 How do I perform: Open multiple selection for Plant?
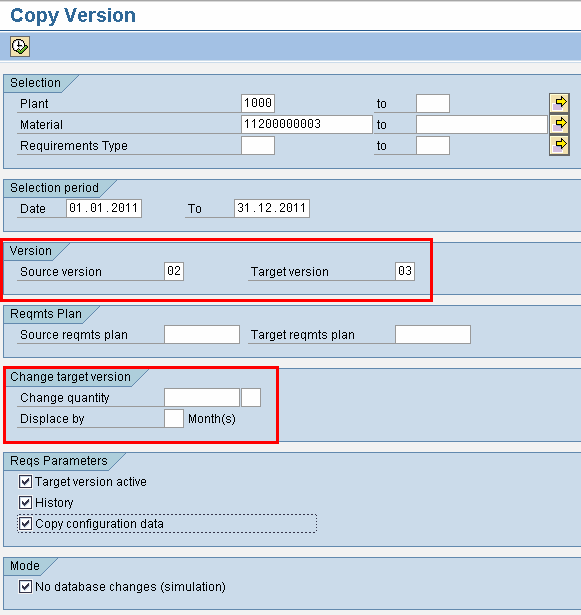tap(559, 103)
